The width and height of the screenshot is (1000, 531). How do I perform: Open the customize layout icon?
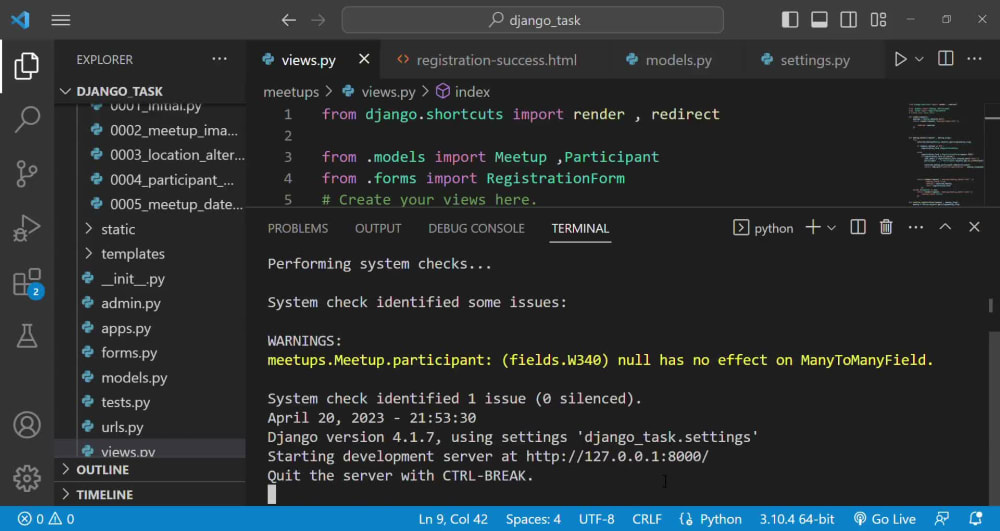pyautogui.click(x=878, y=20)
